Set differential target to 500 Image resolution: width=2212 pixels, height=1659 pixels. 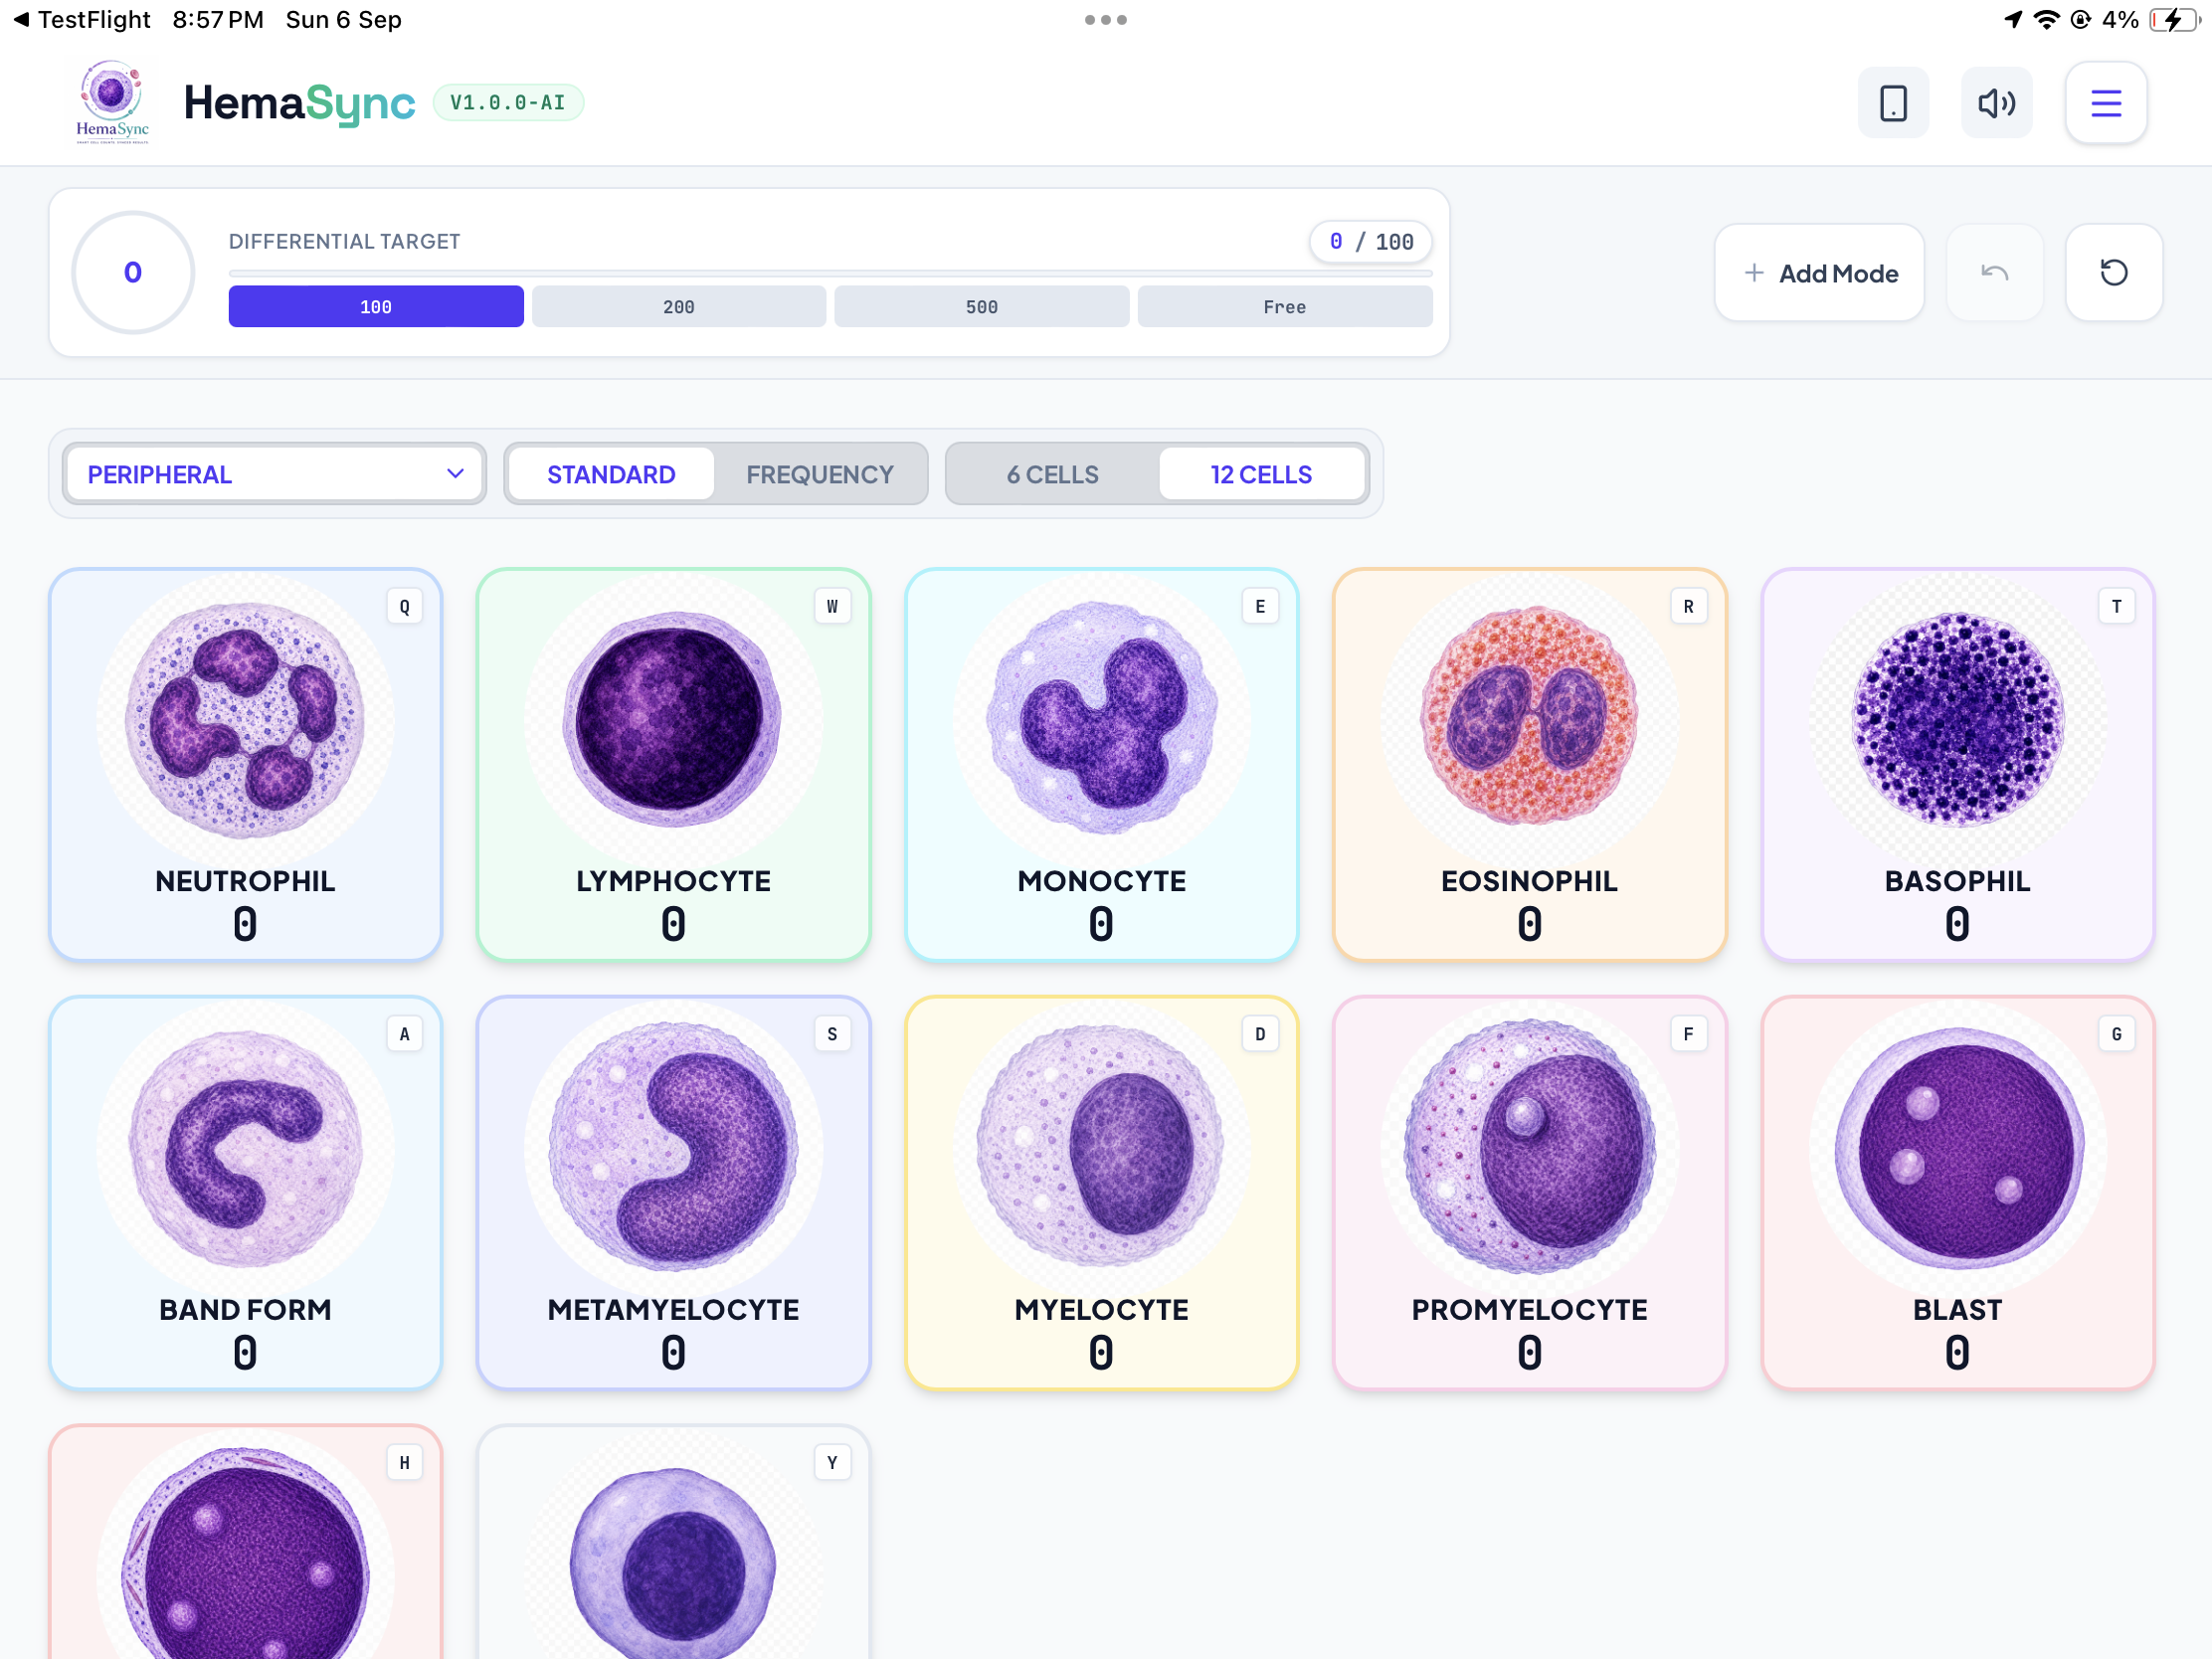tap(982, 307)
